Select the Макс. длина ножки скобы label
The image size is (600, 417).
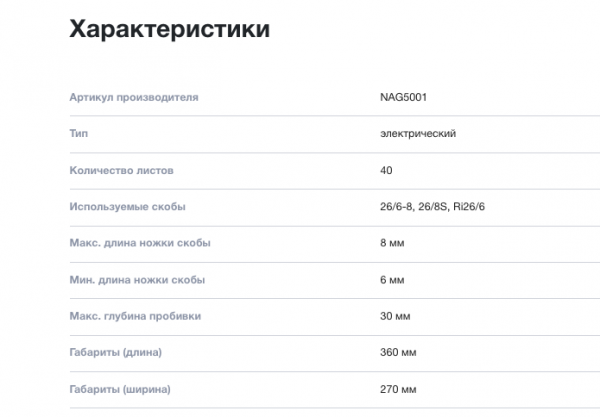pyautogui.click(x=140, y=243)
